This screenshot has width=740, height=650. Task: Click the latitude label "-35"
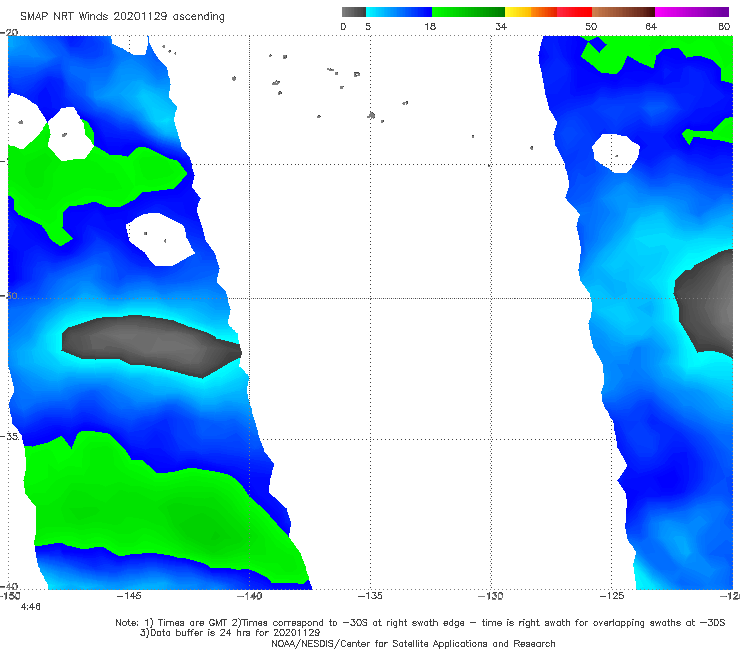click(x=9, y=436)
